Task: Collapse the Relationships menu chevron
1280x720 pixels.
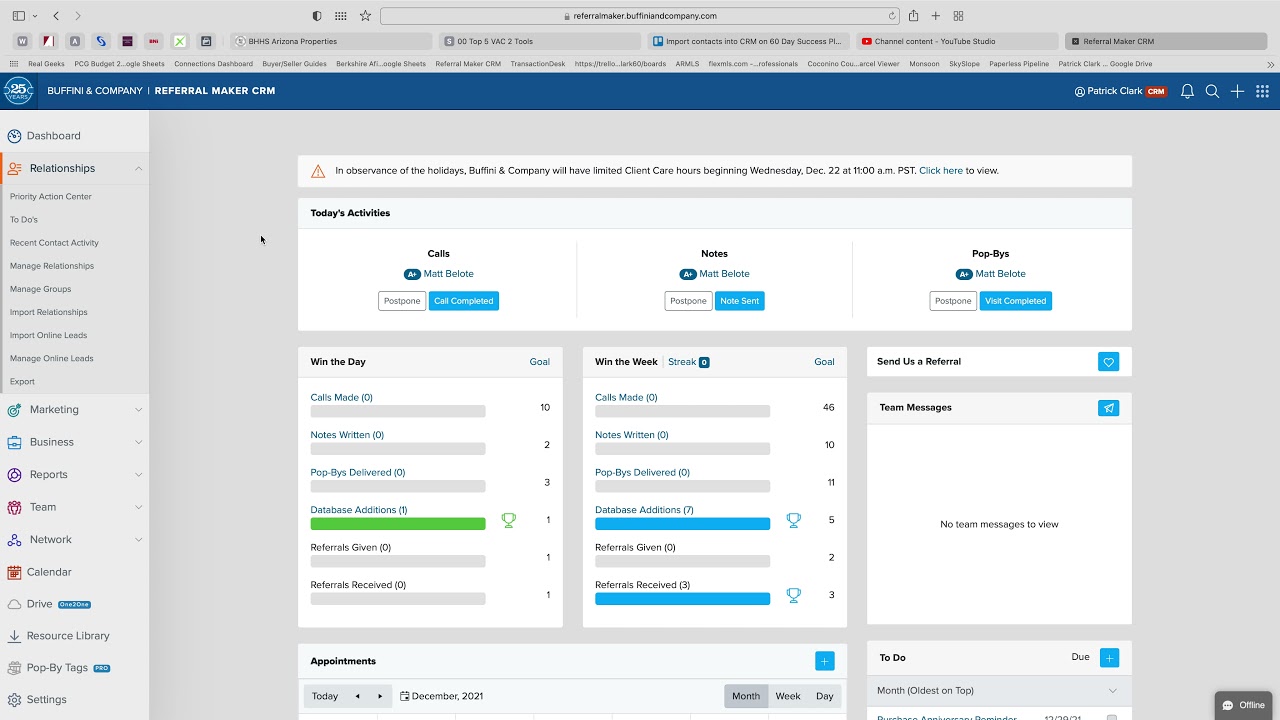Action: (x=138, y=169)
